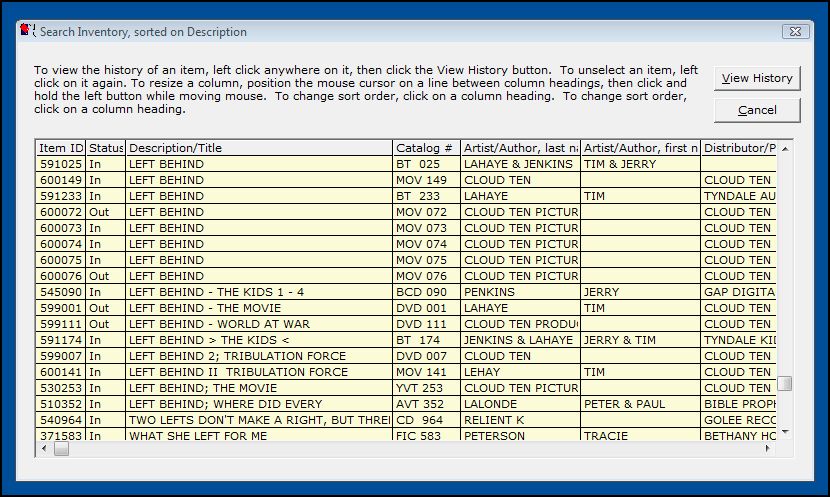Click the horizontal scrollbar right arrow
The width and height of the screenshot is (830, 497).
coord(767,449)
